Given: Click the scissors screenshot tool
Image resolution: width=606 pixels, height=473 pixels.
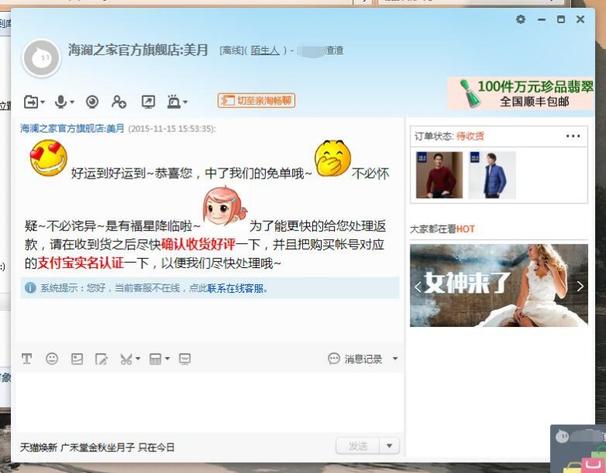Looking at the screenshot, I should 126,359.
